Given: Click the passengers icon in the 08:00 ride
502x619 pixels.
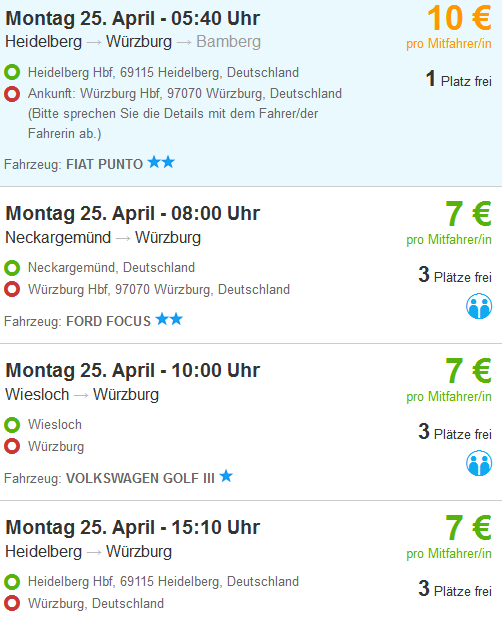Looking at the screenshot, I should tap(479, 306).
